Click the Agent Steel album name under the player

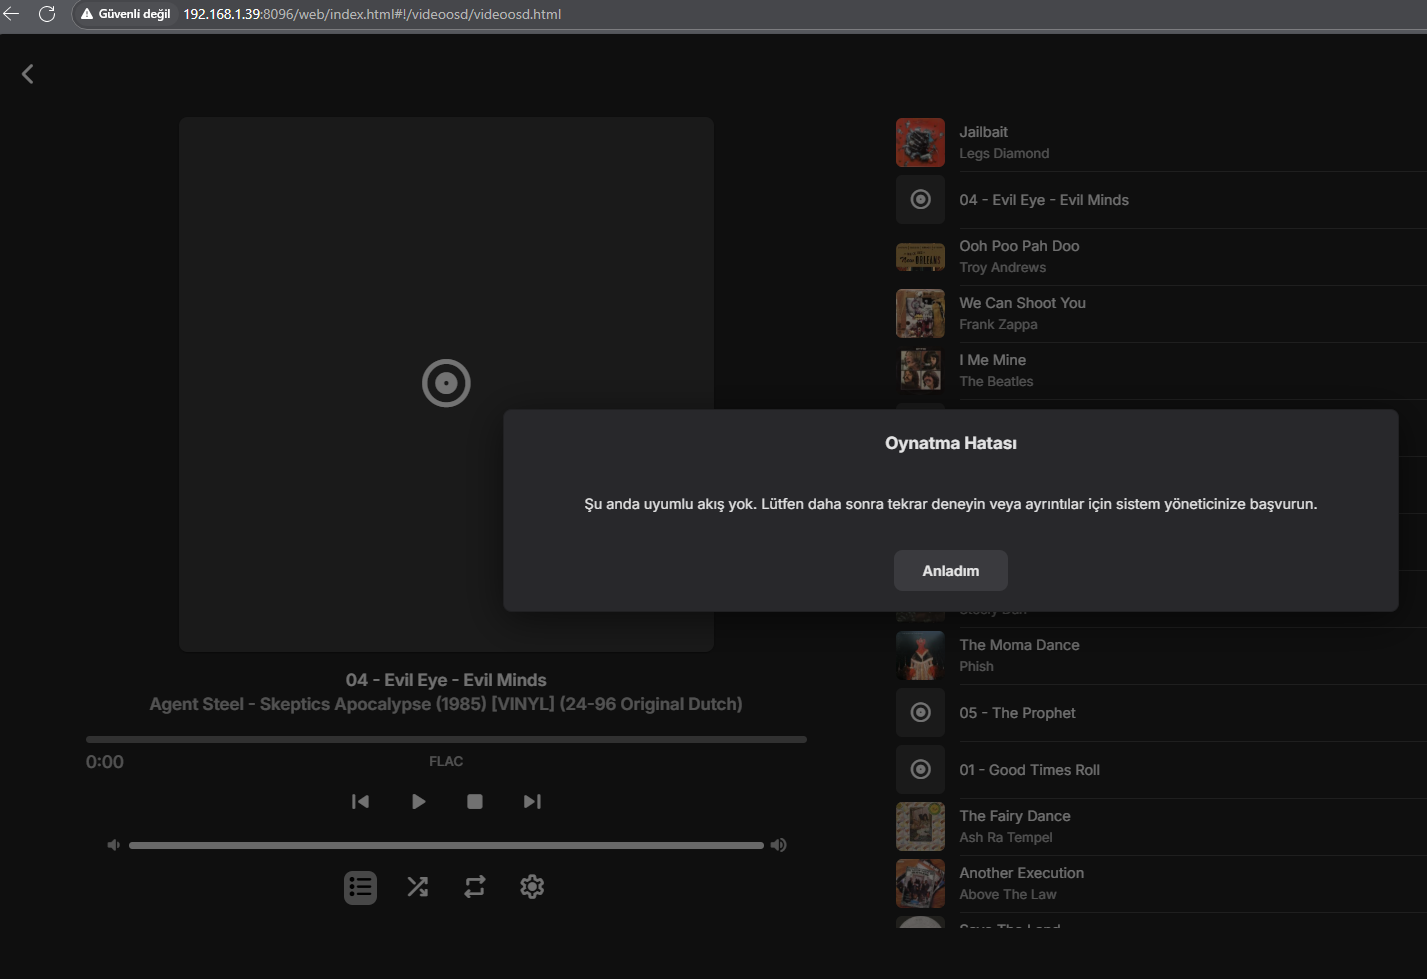(x=446, y=704)
